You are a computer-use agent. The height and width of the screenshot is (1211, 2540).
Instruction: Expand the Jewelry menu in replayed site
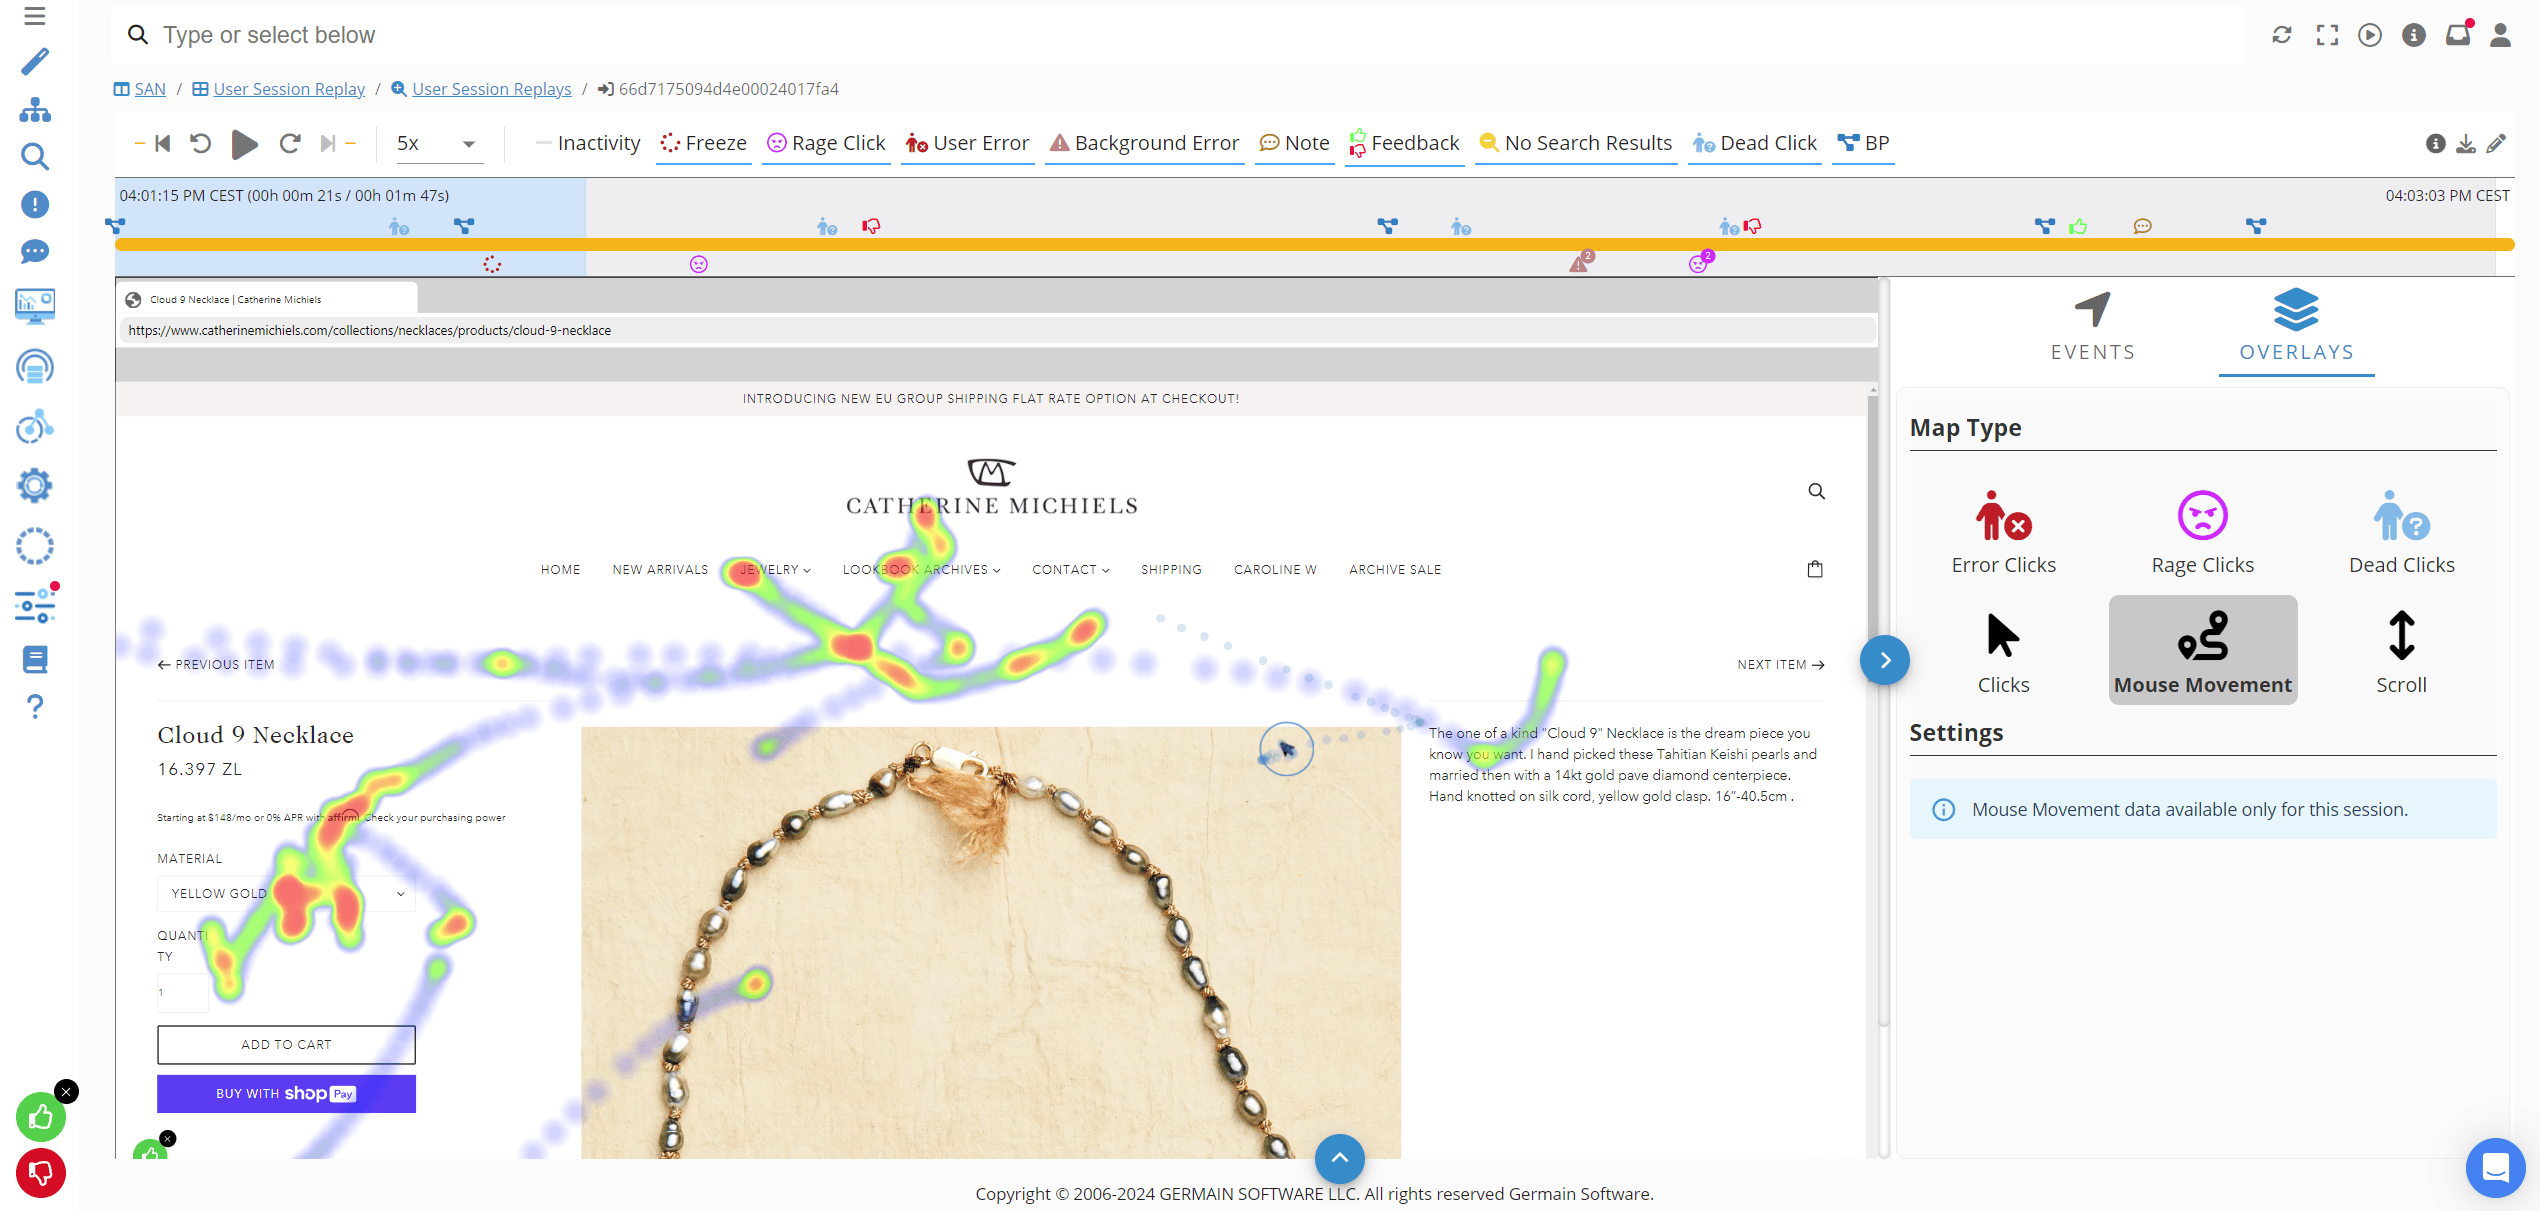775,569
